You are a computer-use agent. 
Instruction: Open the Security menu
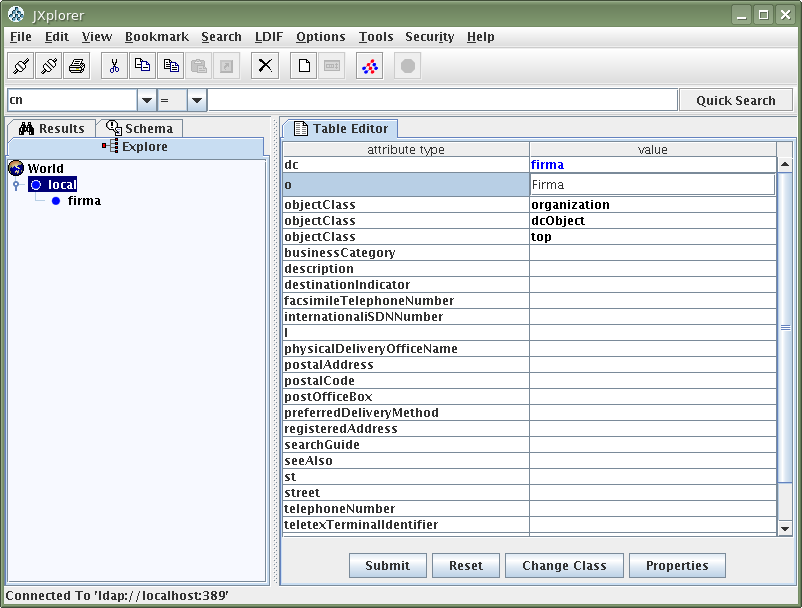point(430,37)
